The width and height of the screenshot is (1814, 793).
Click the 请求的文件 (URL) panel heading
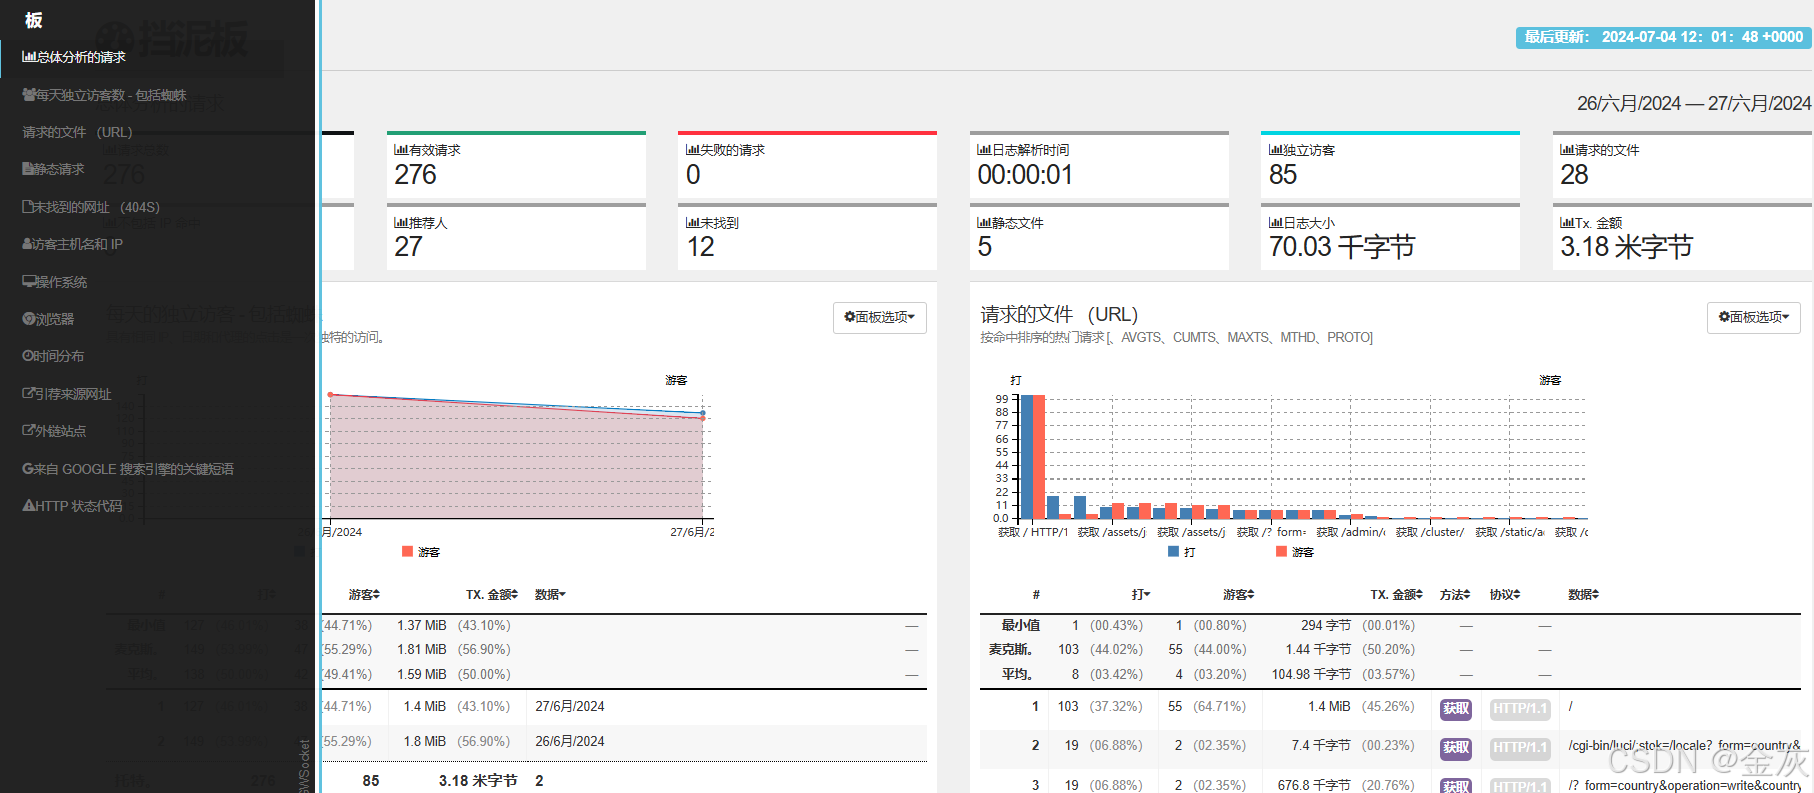coord(1059,314)
